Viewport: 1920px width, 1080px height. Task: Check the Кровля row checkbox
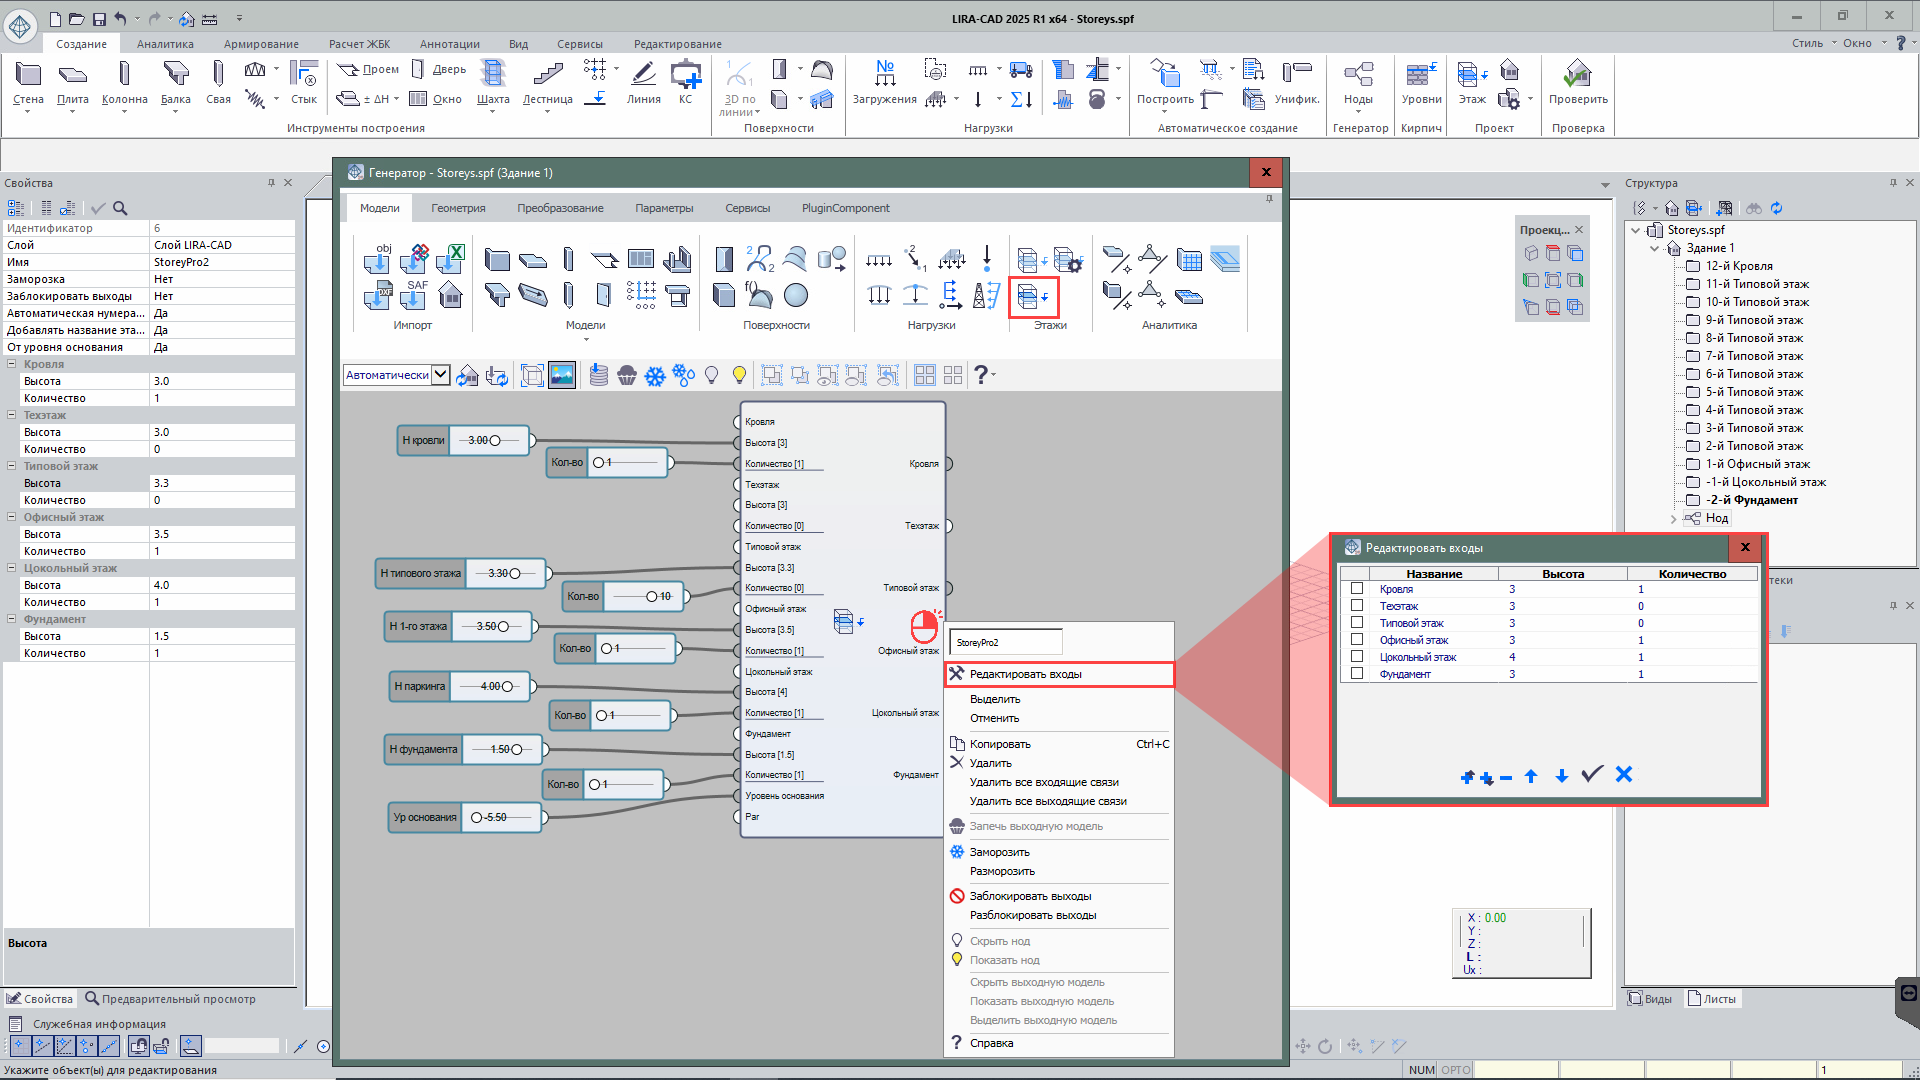click(1357, 589)
